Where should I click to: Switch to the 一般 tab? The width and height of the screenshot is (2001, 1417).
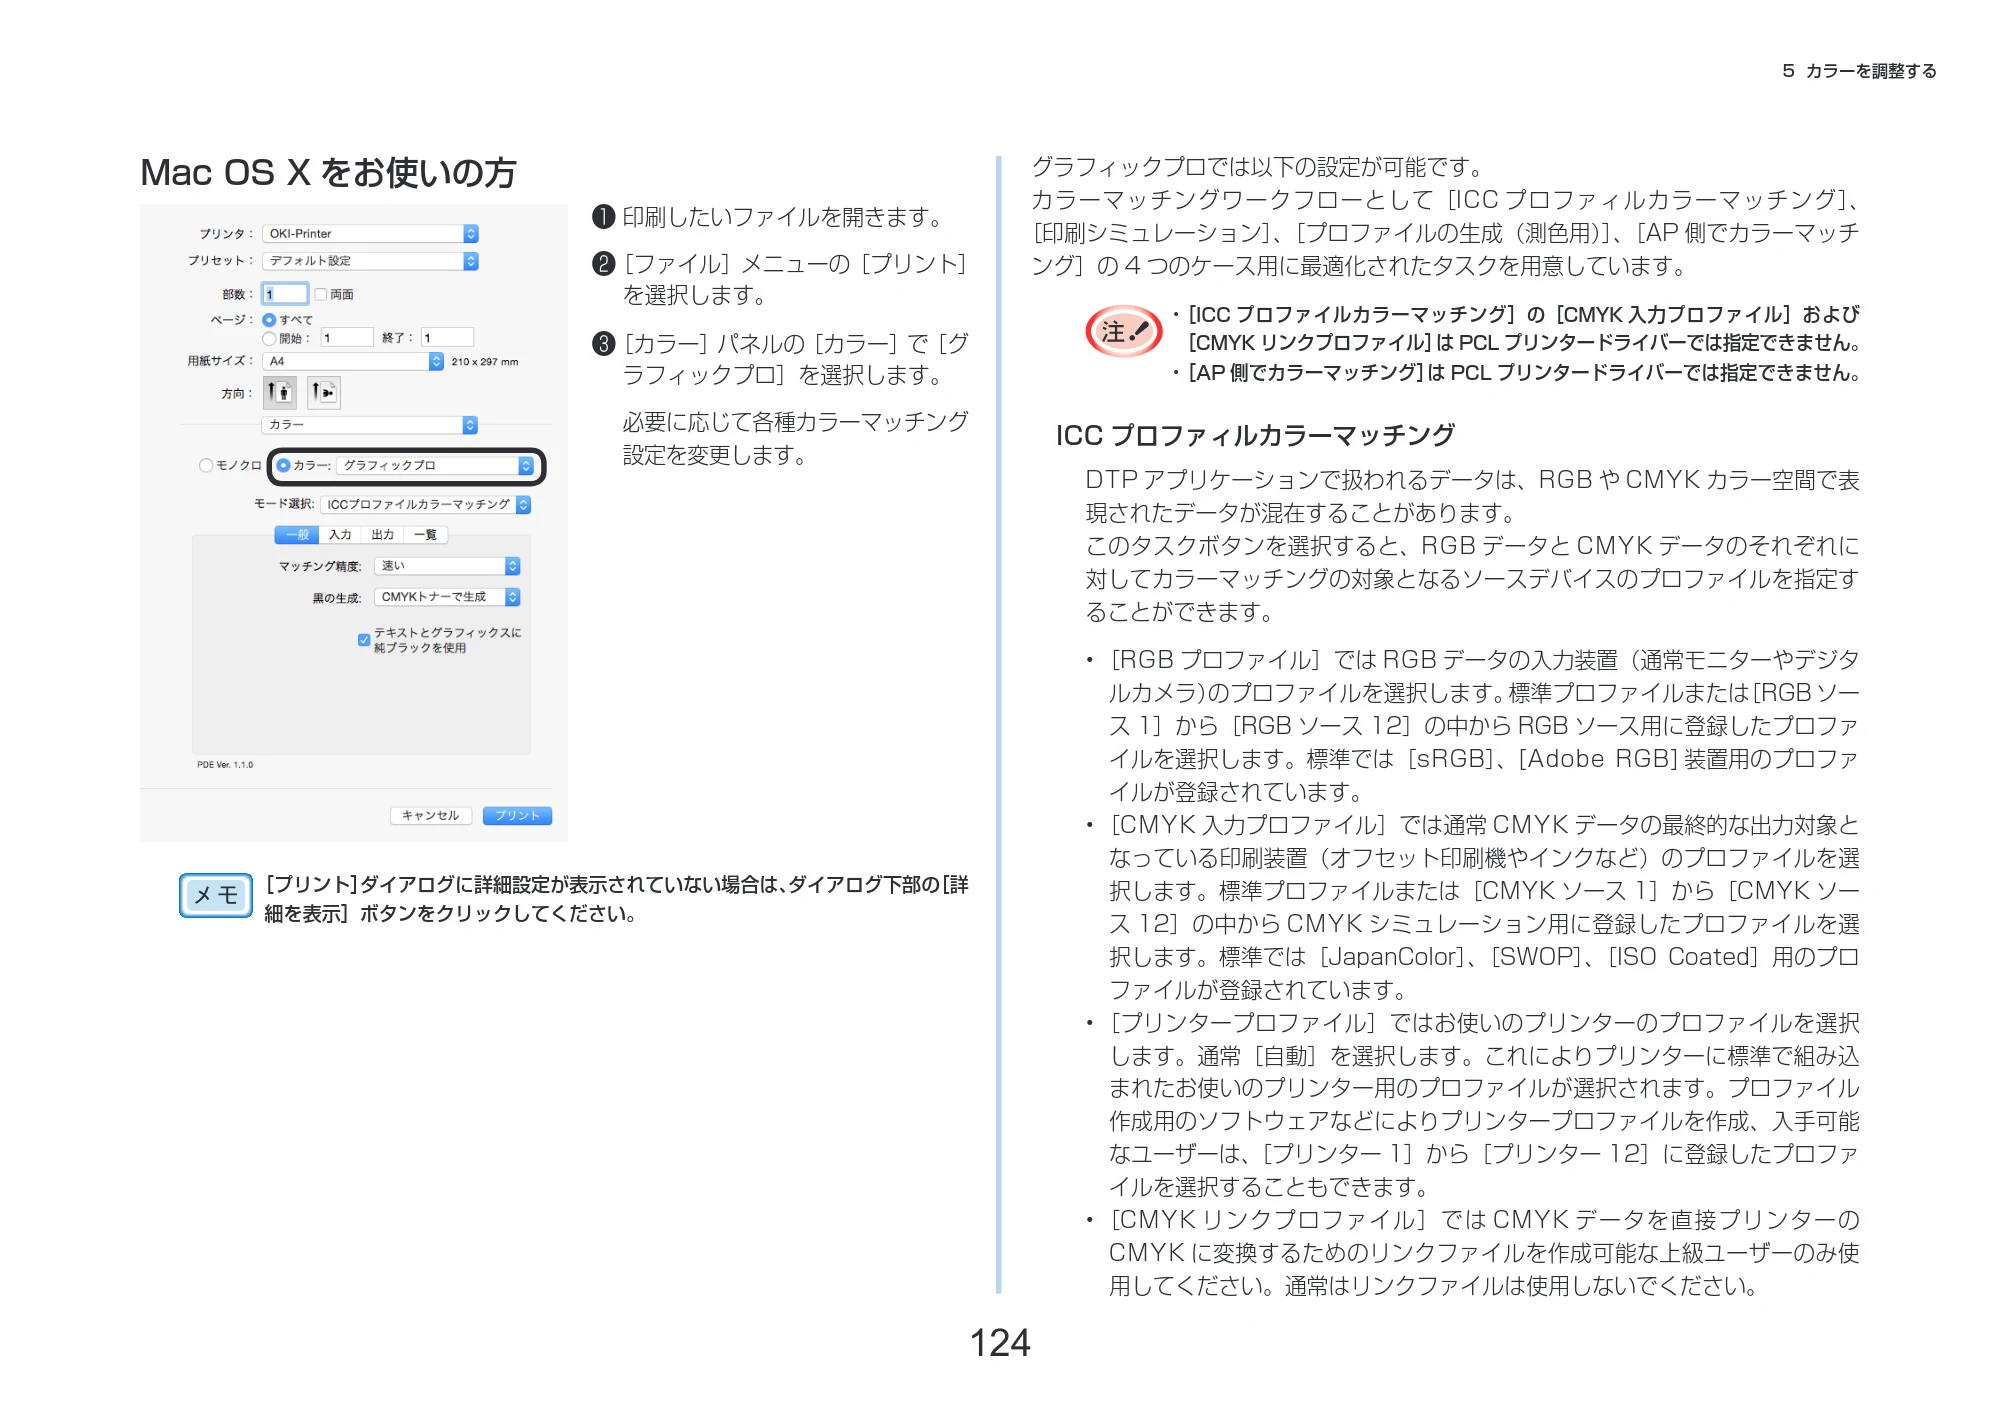click(297, 535)
